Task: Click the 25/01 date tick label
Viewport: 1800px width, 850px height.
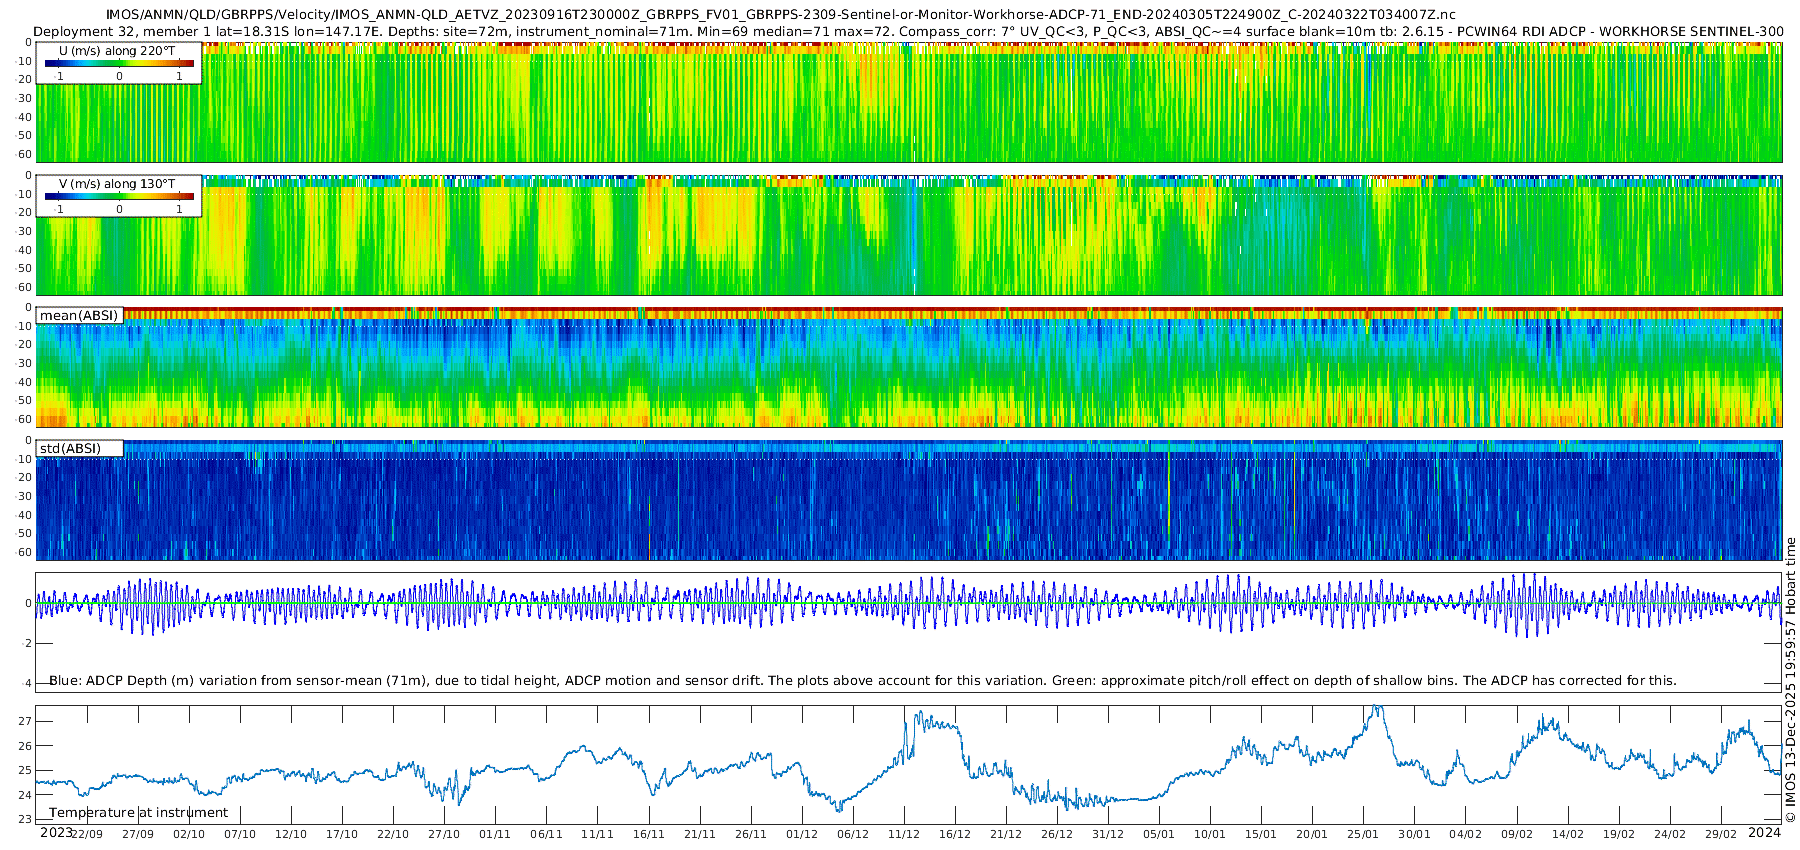Action: [1363, 834]
